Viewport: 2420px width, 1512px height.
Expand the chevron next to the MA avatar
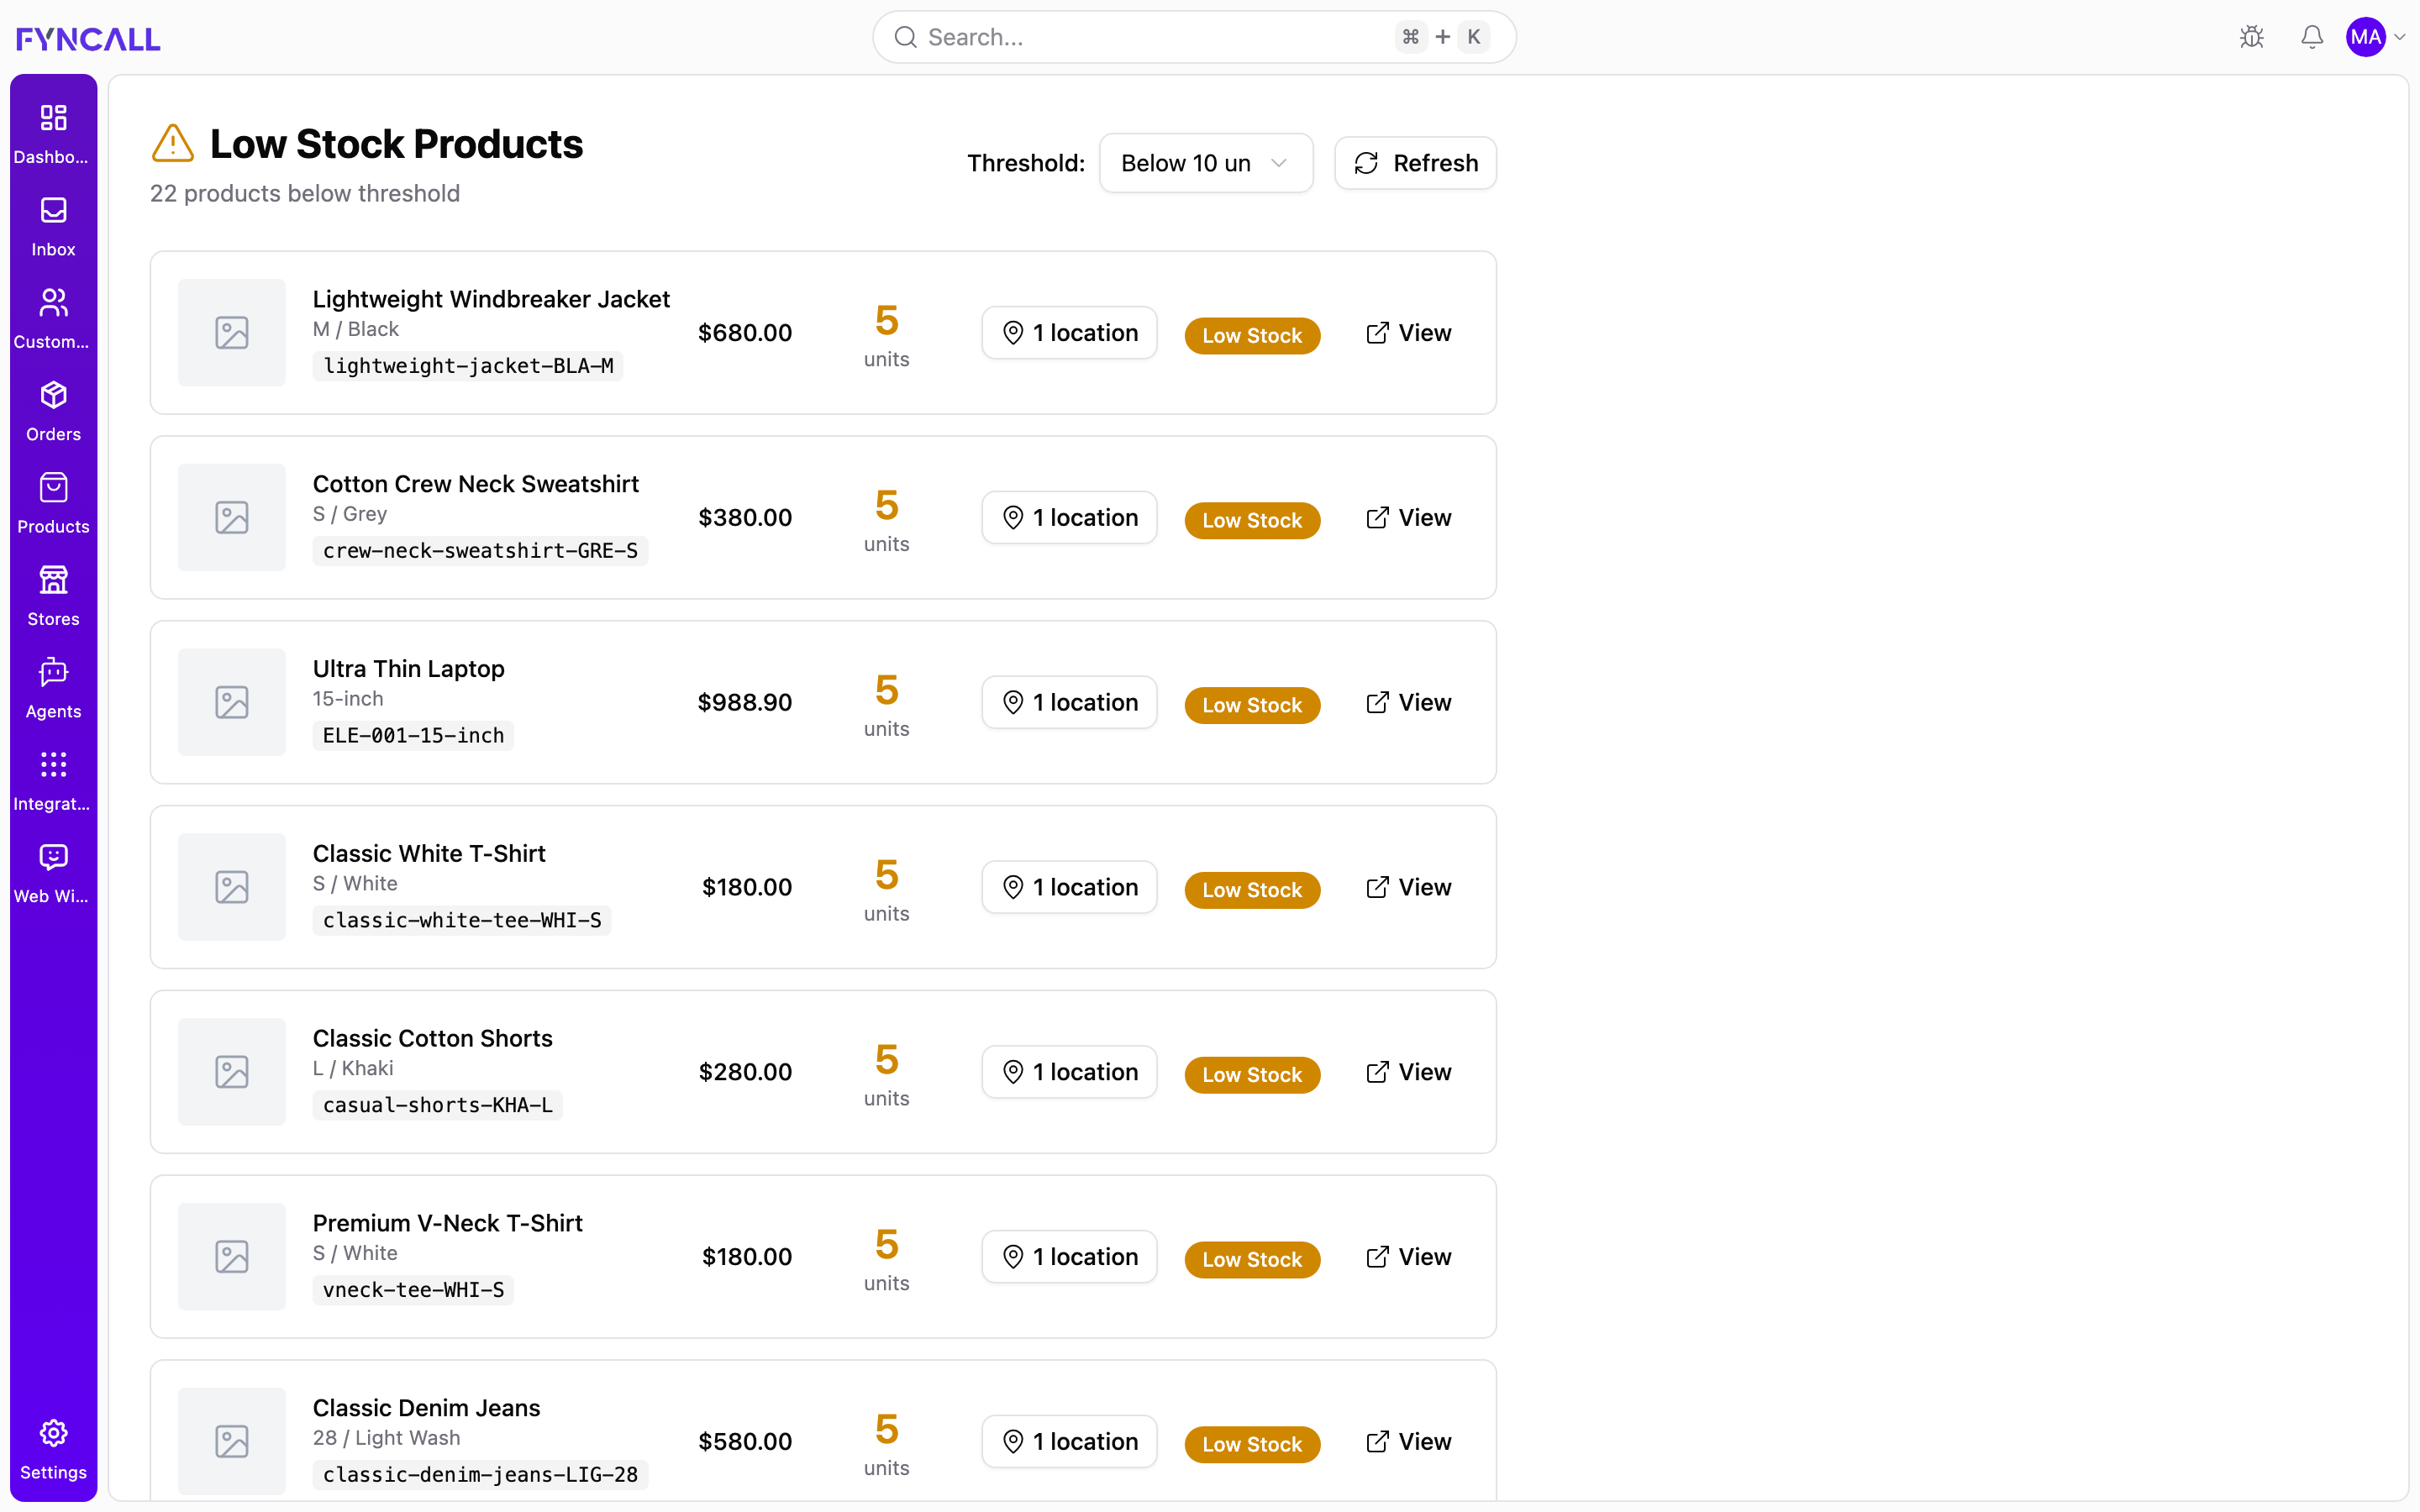[2399, 37]
